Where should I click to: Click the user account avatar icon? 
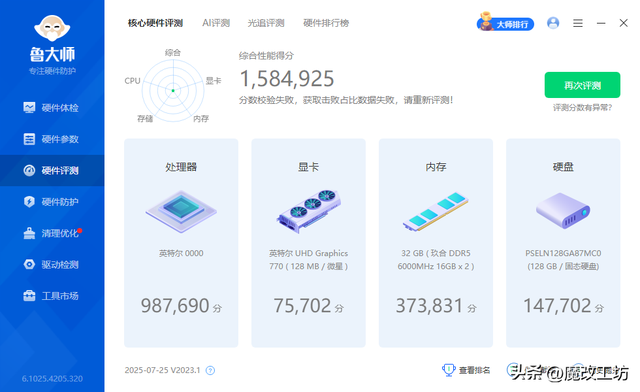tap(553, 23)
